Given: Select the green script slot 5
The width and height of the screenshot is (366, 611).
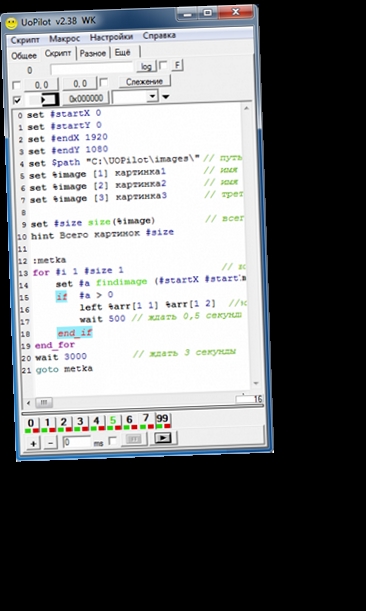Looking at the screenshot, I should tap(113, 420).
